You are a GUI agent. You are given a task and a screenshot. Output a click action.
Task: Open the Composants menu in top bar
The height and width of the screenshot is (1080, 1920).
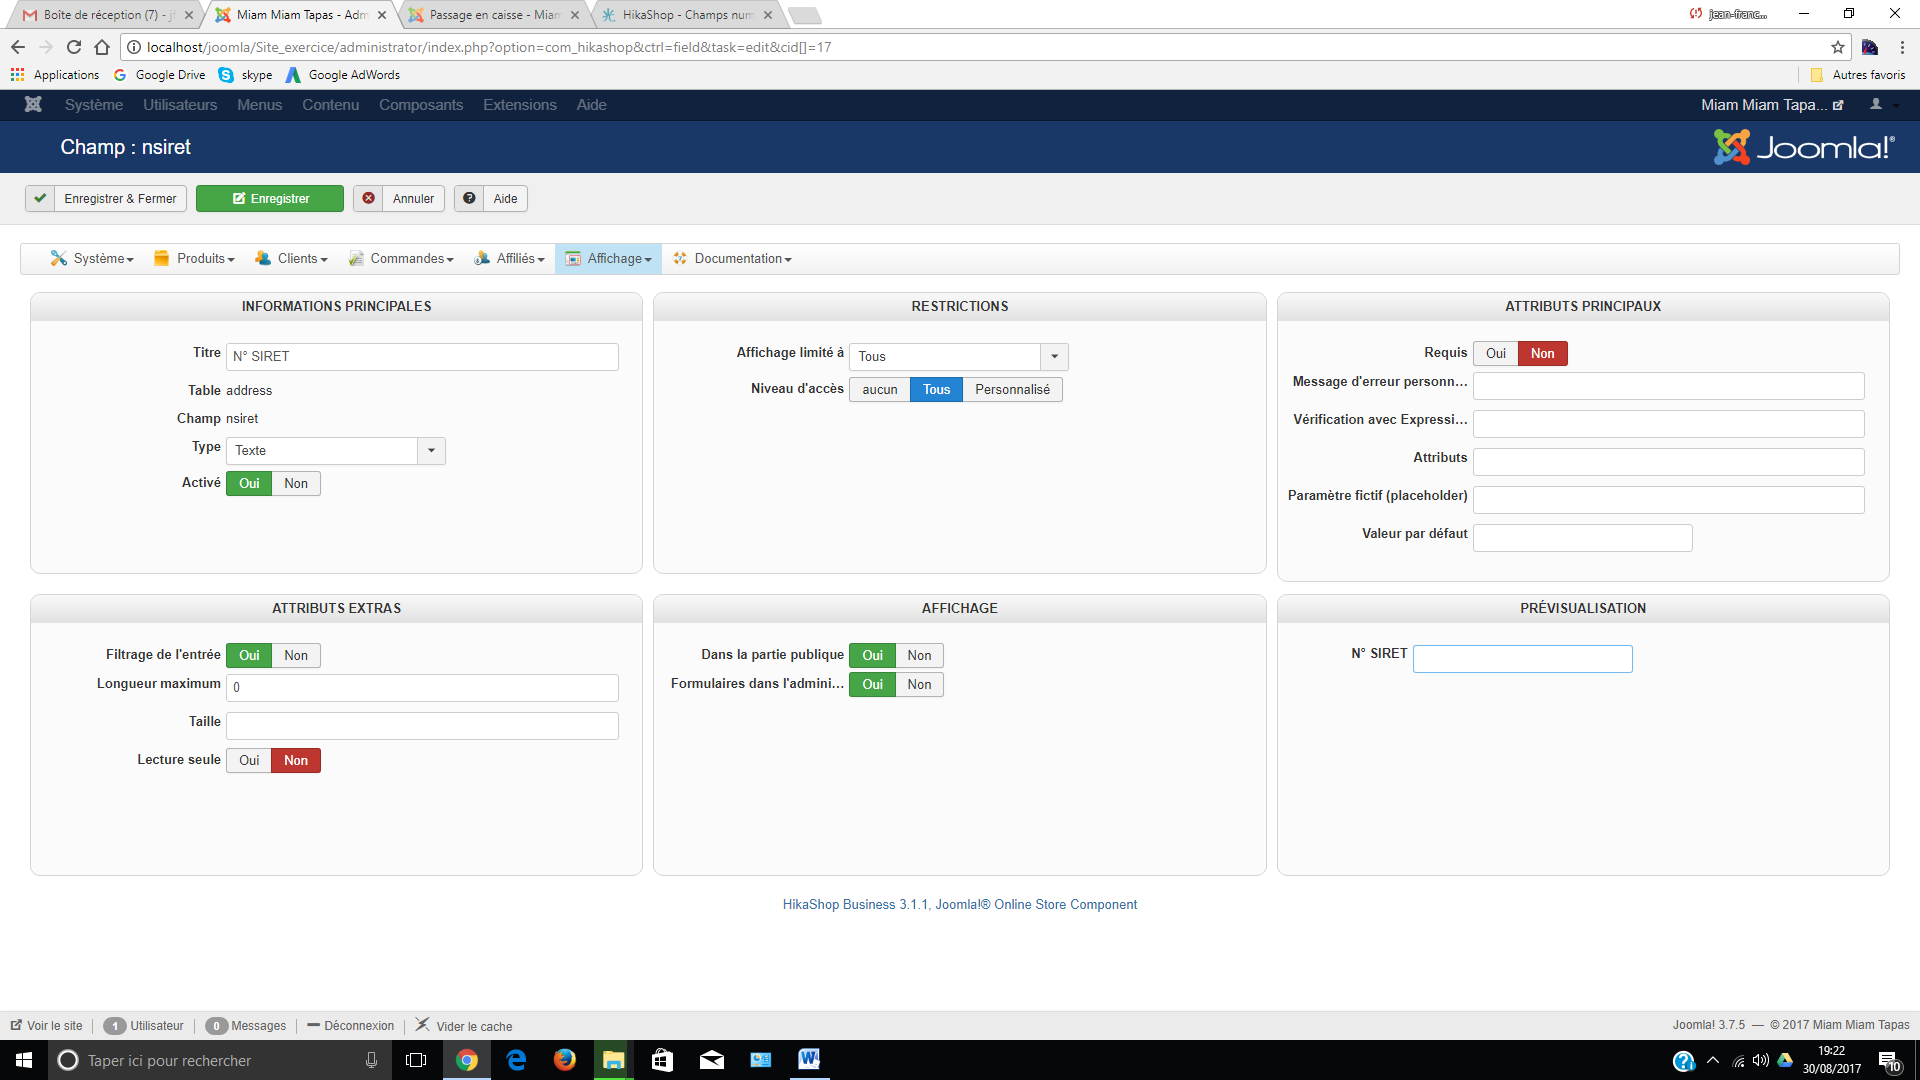(x=420, y=105)
